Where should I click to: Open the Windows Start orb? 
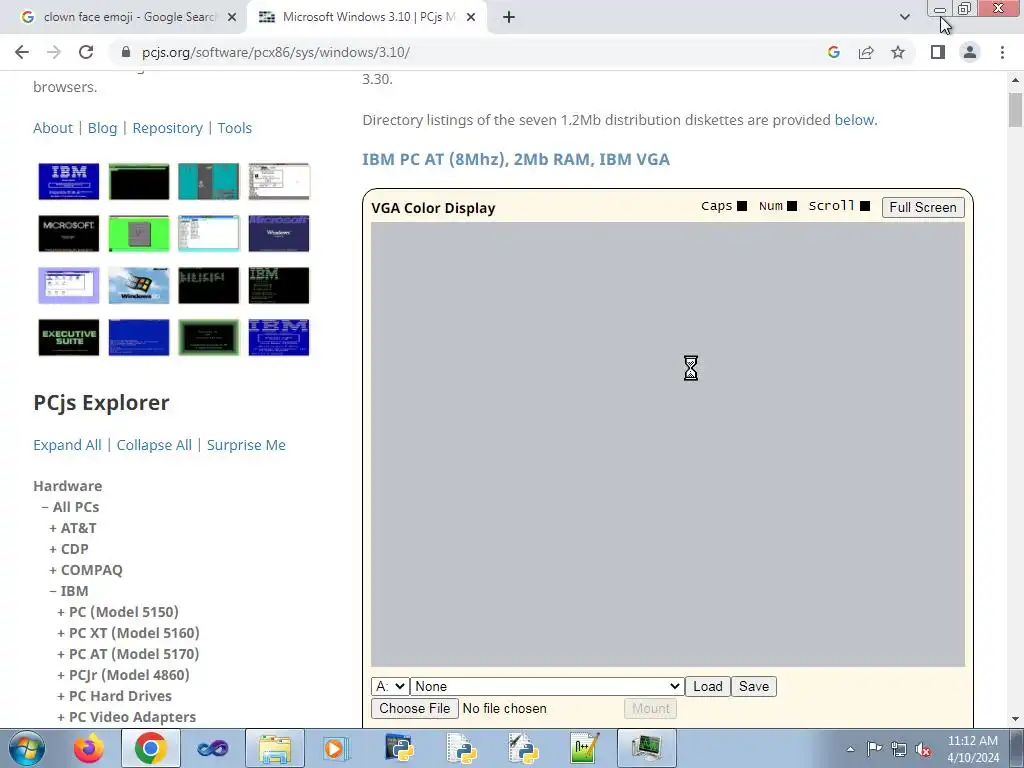click(x=27, y=748)
